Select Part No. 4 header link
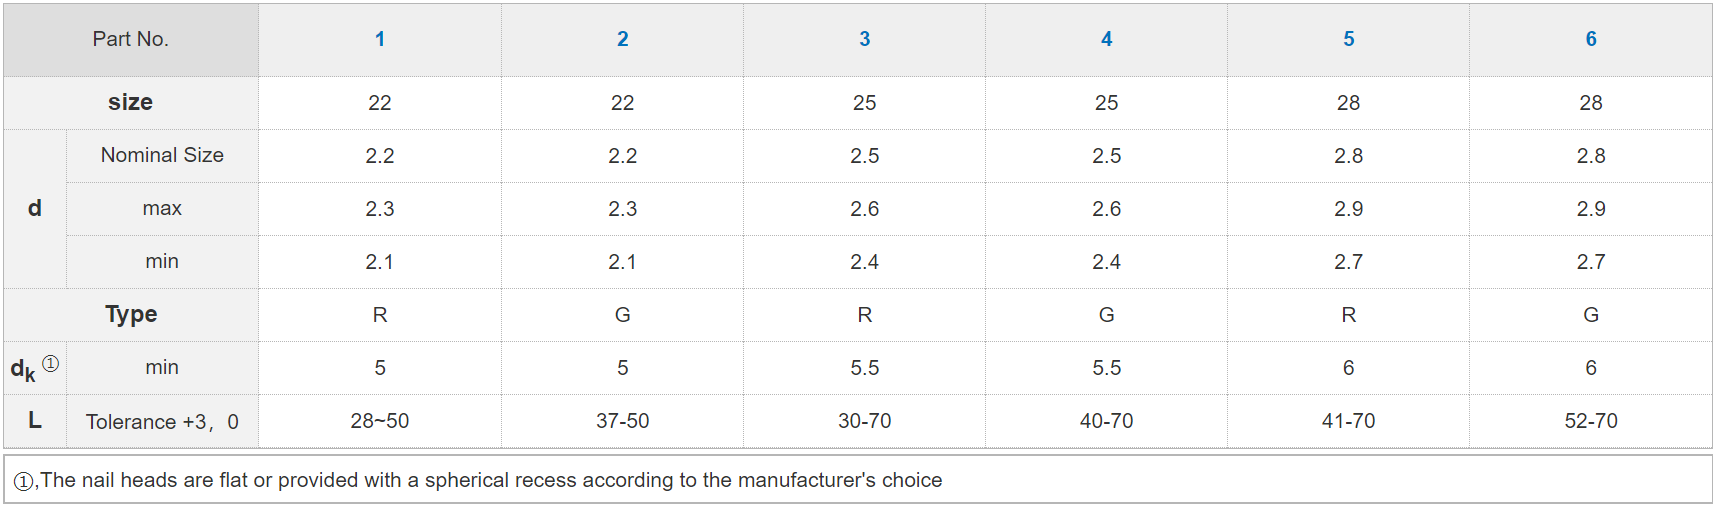1717x508 pixels. click(1106, 39)
